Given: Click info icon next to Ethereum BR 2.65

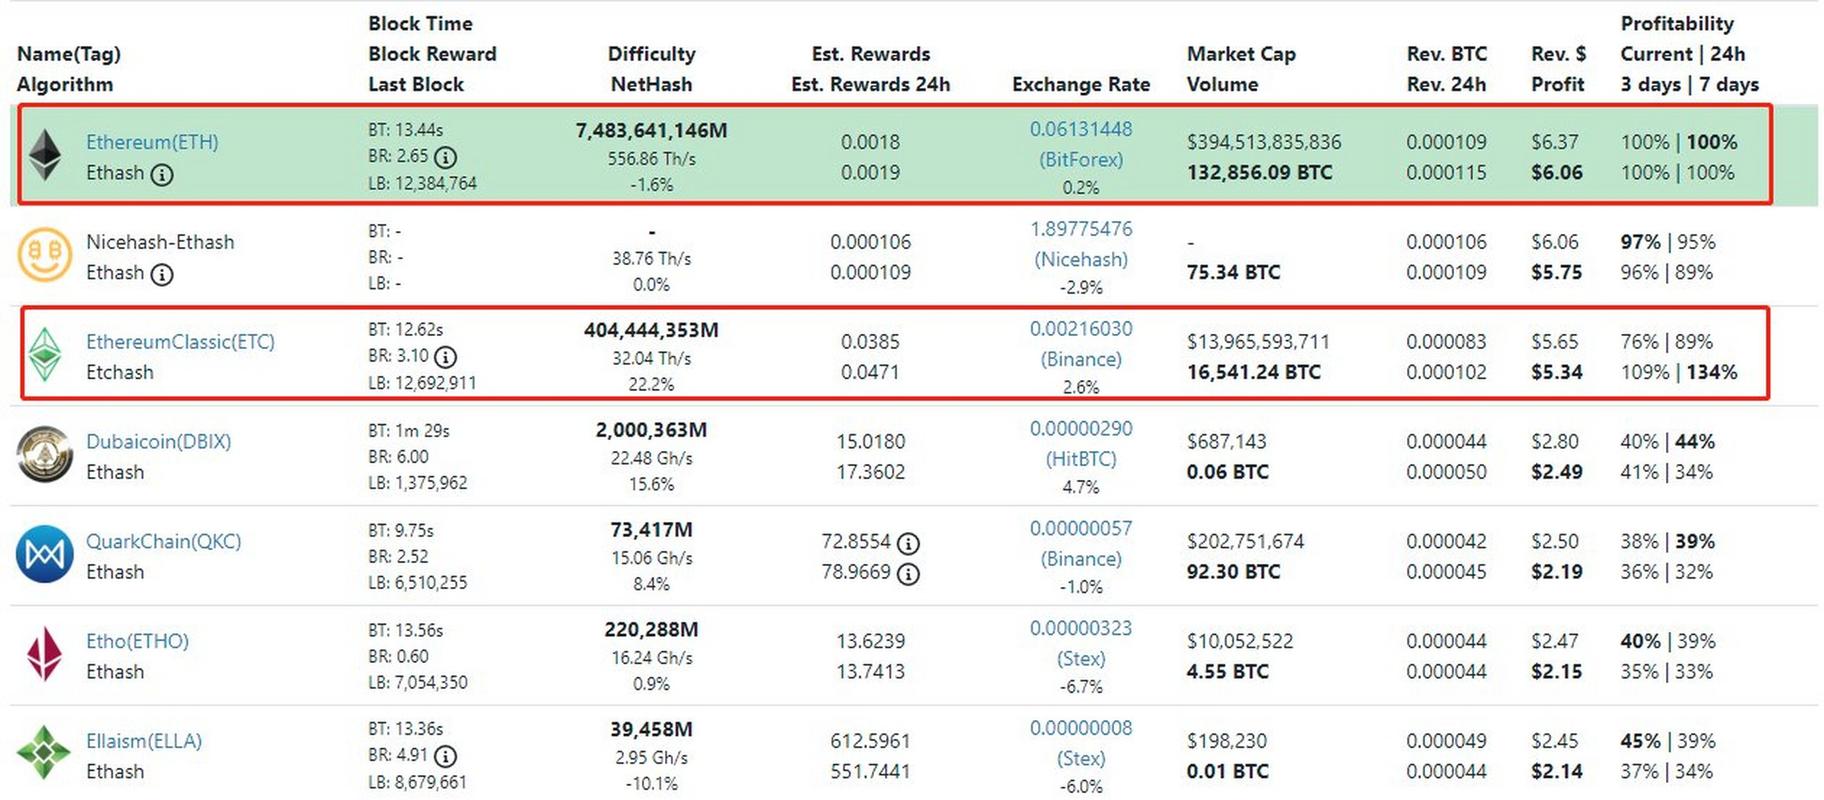Looking at the screenshot, I should click(446, 157).
